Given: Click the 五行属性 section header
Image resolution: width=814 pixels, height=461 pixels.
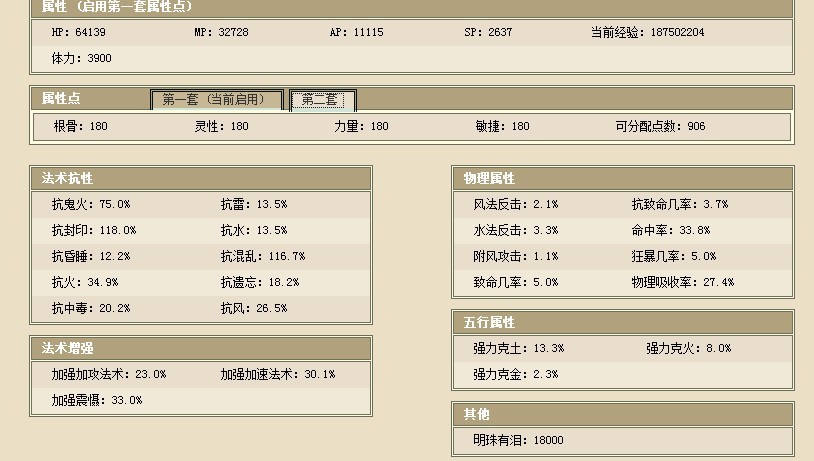Looking at the screenshot, I should click(x=489, y=323).
